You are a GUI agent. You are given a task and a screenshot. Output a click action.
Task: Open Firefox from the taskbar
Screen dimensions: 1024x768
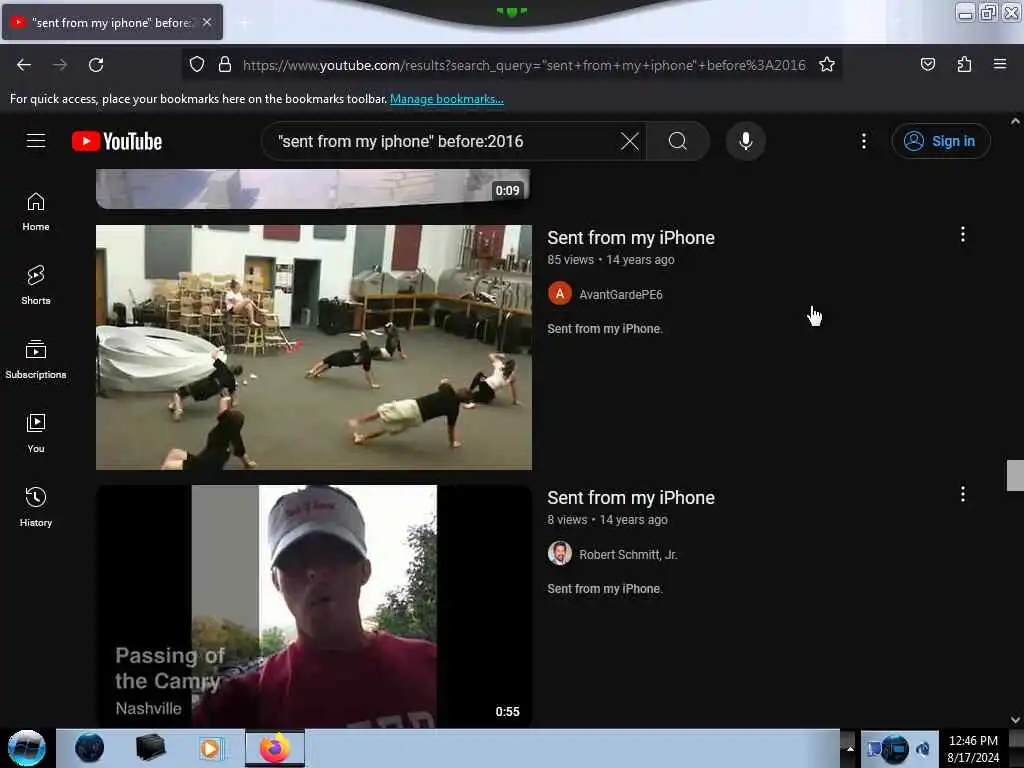pyautogui.click(x=275, y=748)
